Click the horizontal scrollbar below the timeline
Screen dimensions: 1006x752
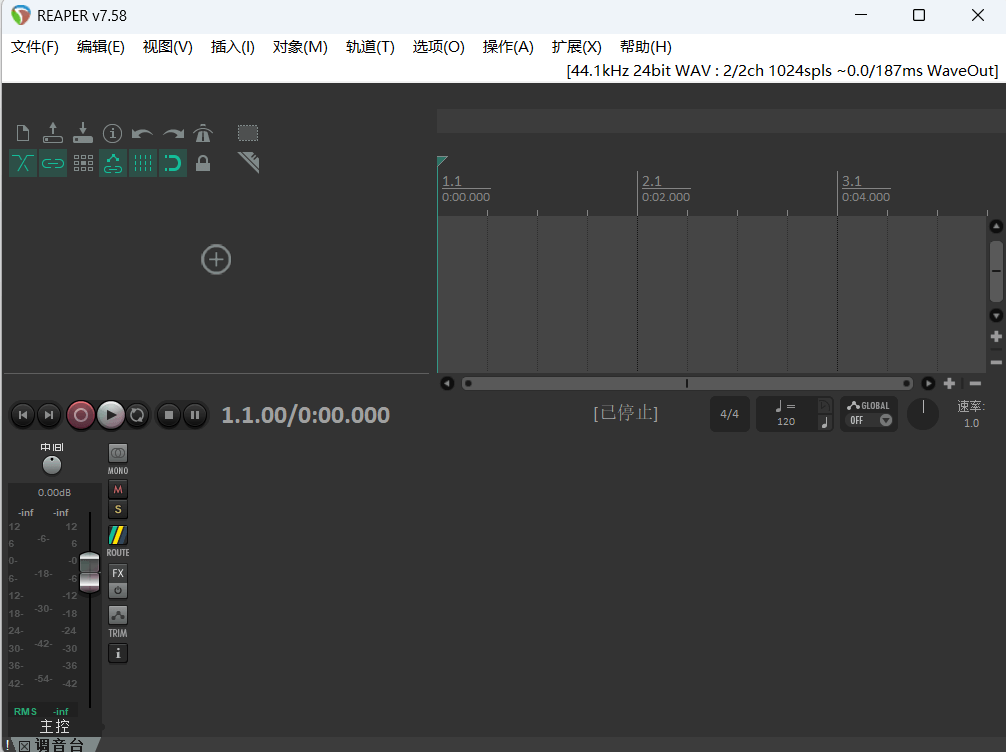686,383
